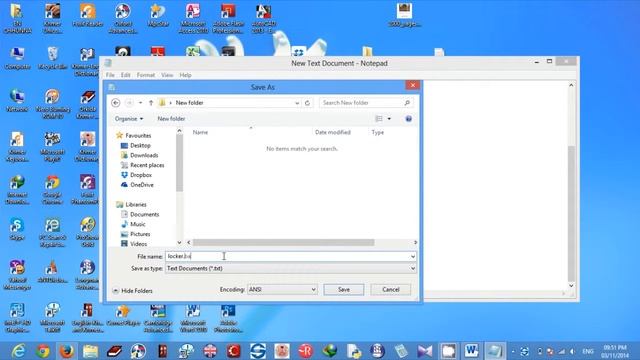The image size is (640, 360).
Task: Open Firefox from the taskbar
Action: tap(67, 351)
